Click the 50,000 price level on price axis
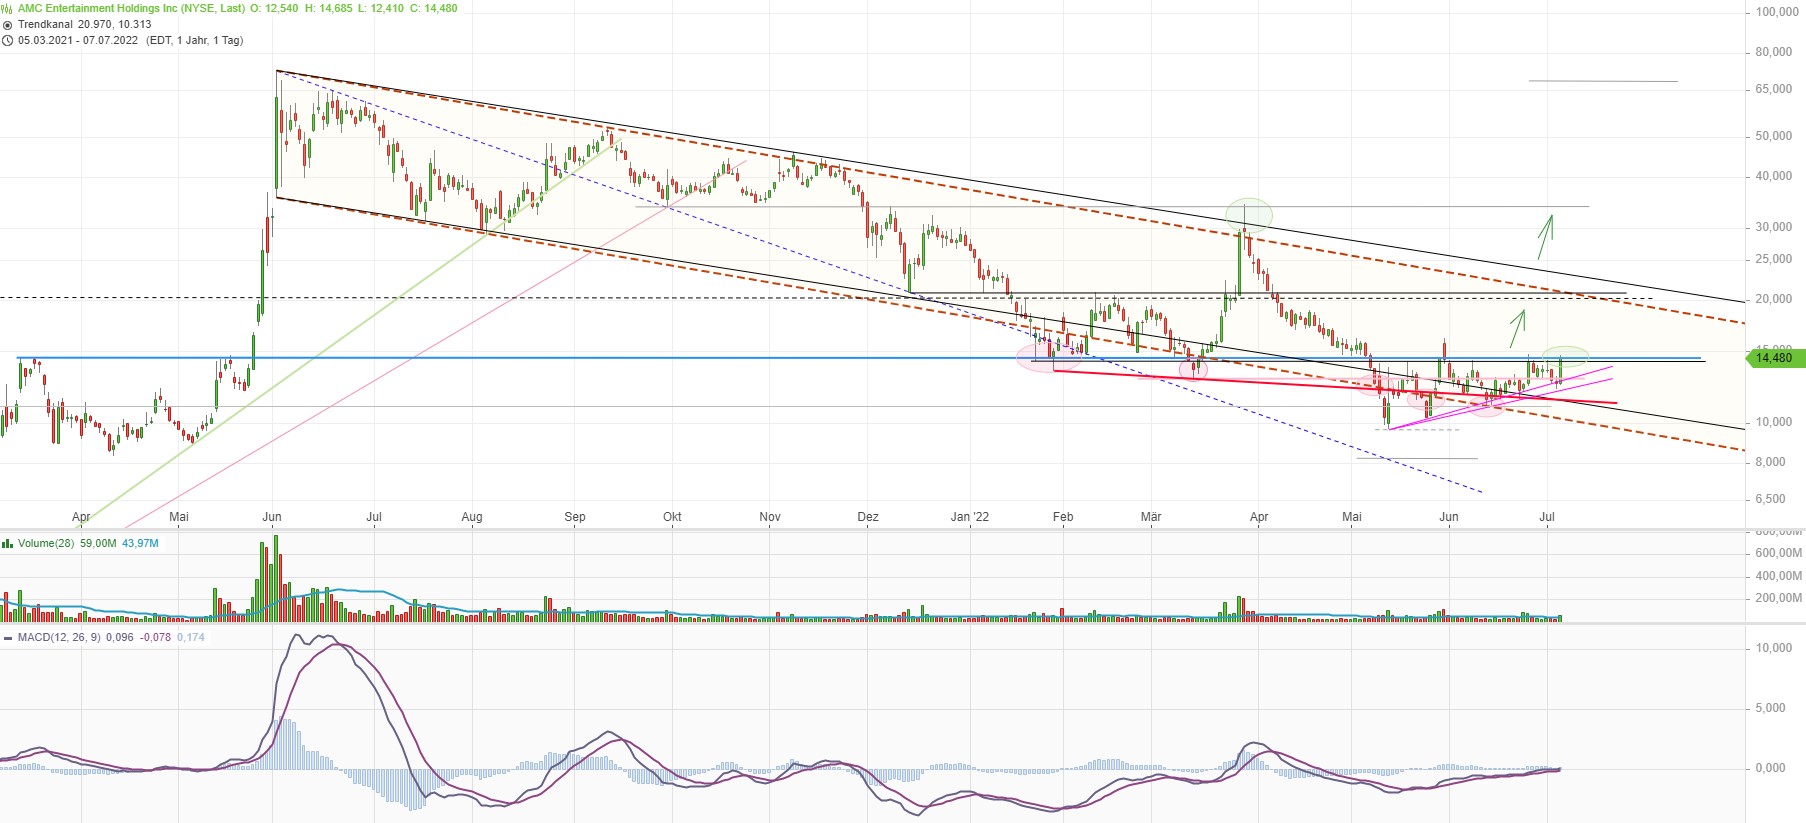Viewport: 1806px width, 823px height. coord(1774,136)
